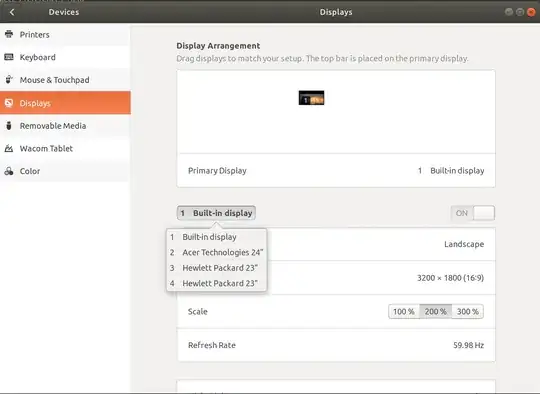
Task: Click the printer icon in sidebar
Action: (x=9, y=34)
